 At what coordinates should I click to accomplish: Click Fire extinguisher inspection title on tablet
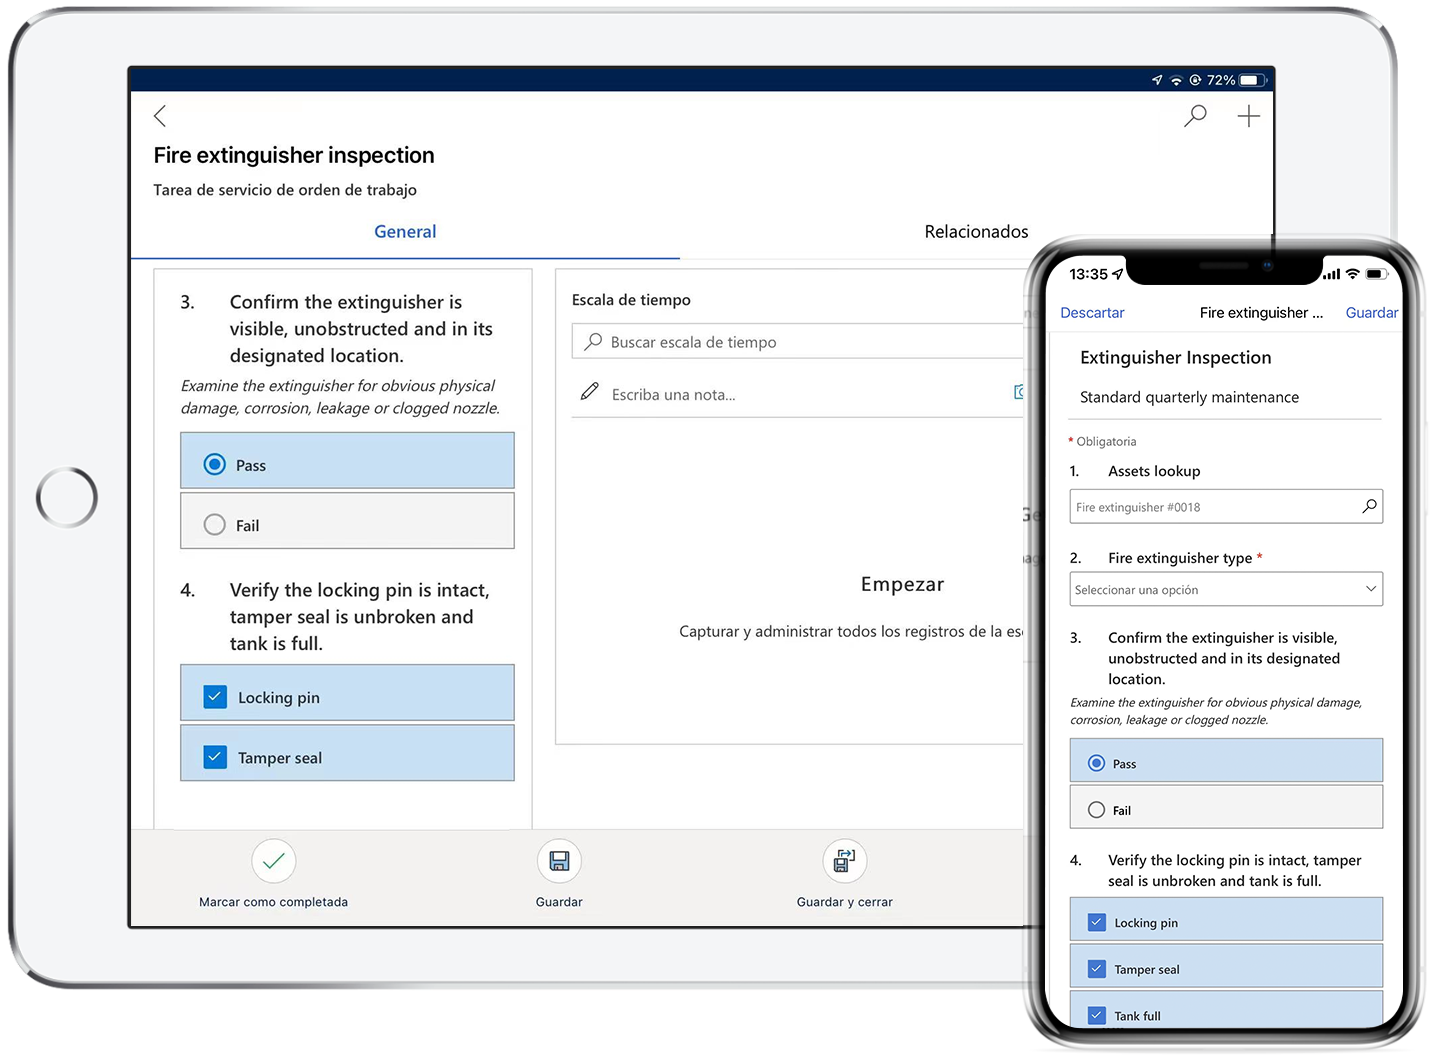(294, 155)
